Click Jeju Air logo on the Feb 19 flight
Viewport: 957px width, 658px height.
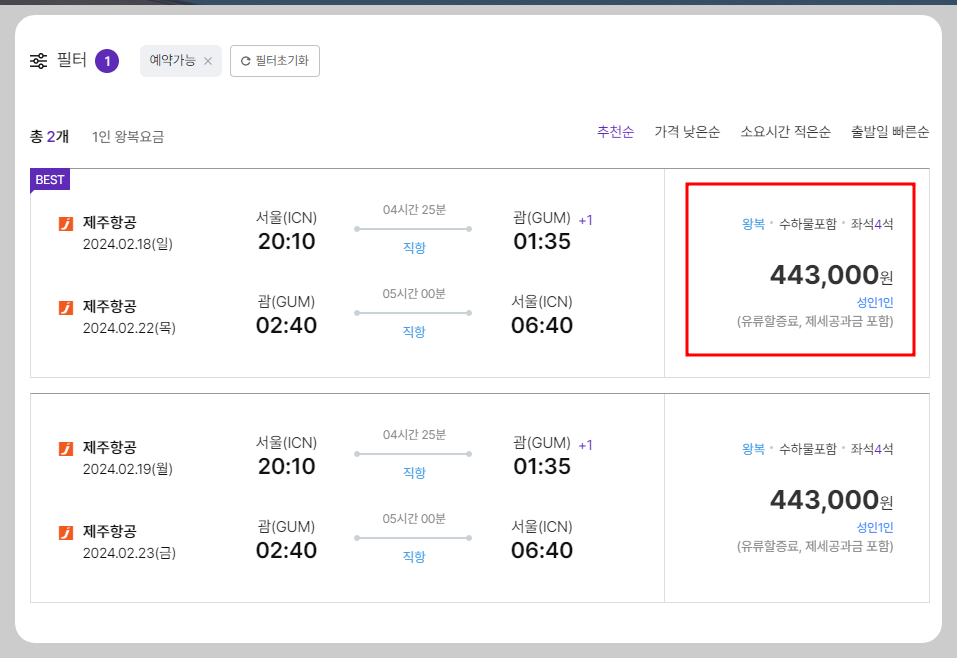coord(65,448)
